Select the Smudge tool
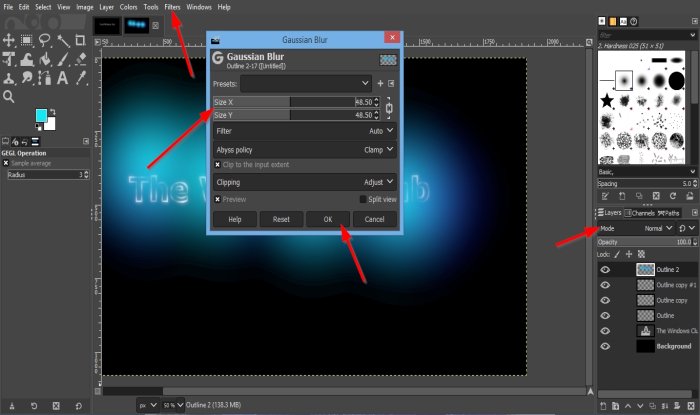Viewport: 700px width, 415px height. click(27, 79)
